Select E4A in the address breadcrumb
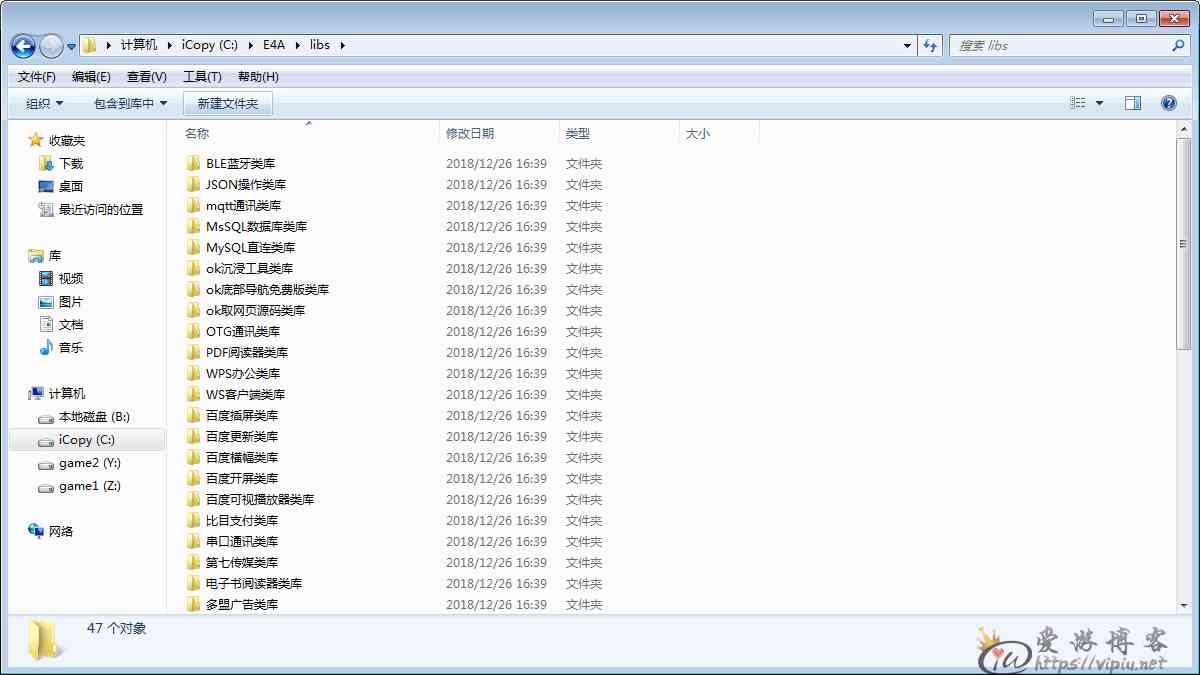Image resolution: width=1200 pixels, height=675 pixels. (x=275, y=45)
